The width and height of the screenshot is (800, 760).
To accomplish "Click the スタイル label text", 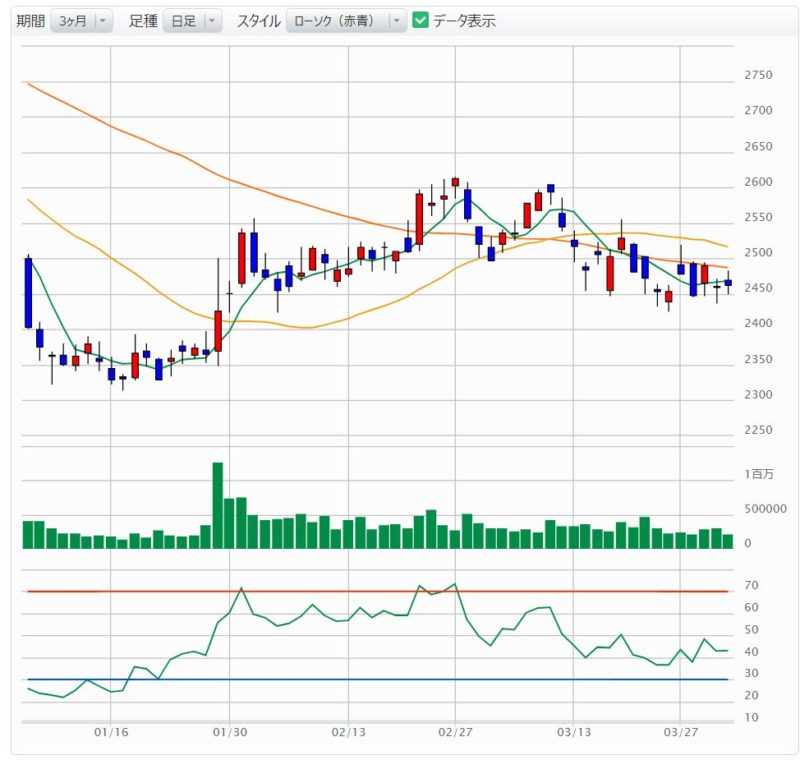I will pos(259,21).
